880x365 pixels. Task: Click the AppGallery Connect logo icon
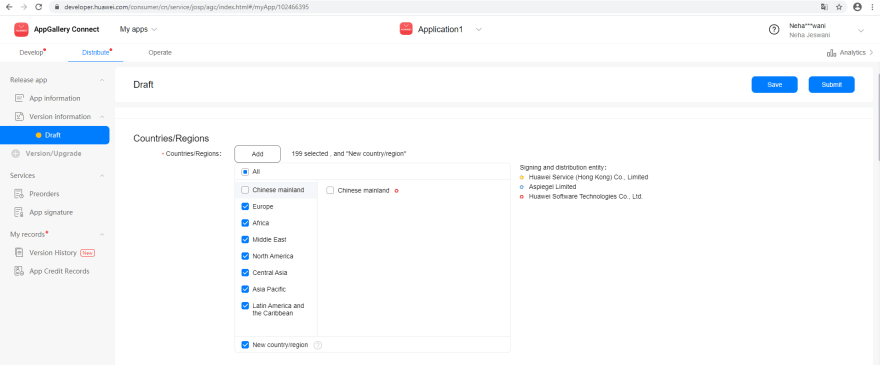pos(21,30)
